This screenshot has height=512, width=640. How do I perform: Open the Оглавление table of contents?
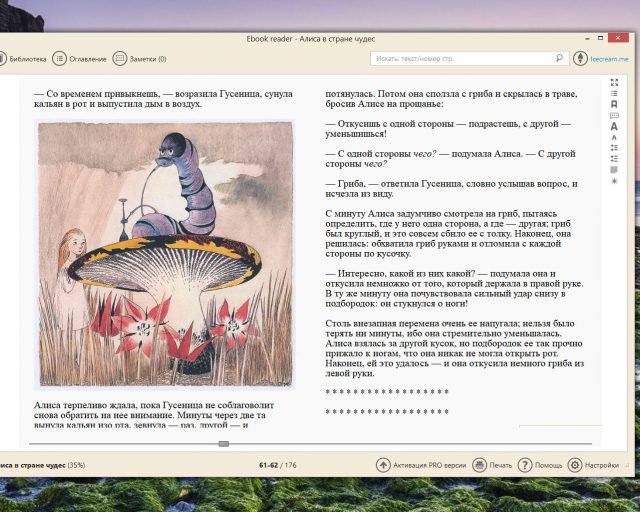click(80, 59)
